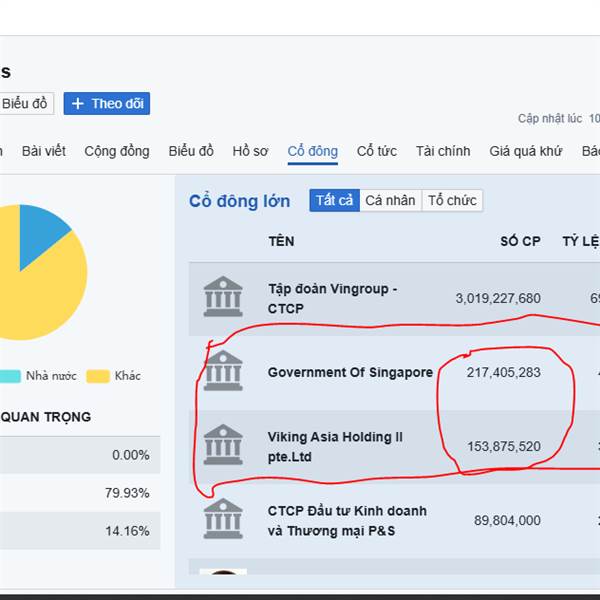
Task: Click the institution icon for Viking Asia Holding
Action: (x=223, y=445)
